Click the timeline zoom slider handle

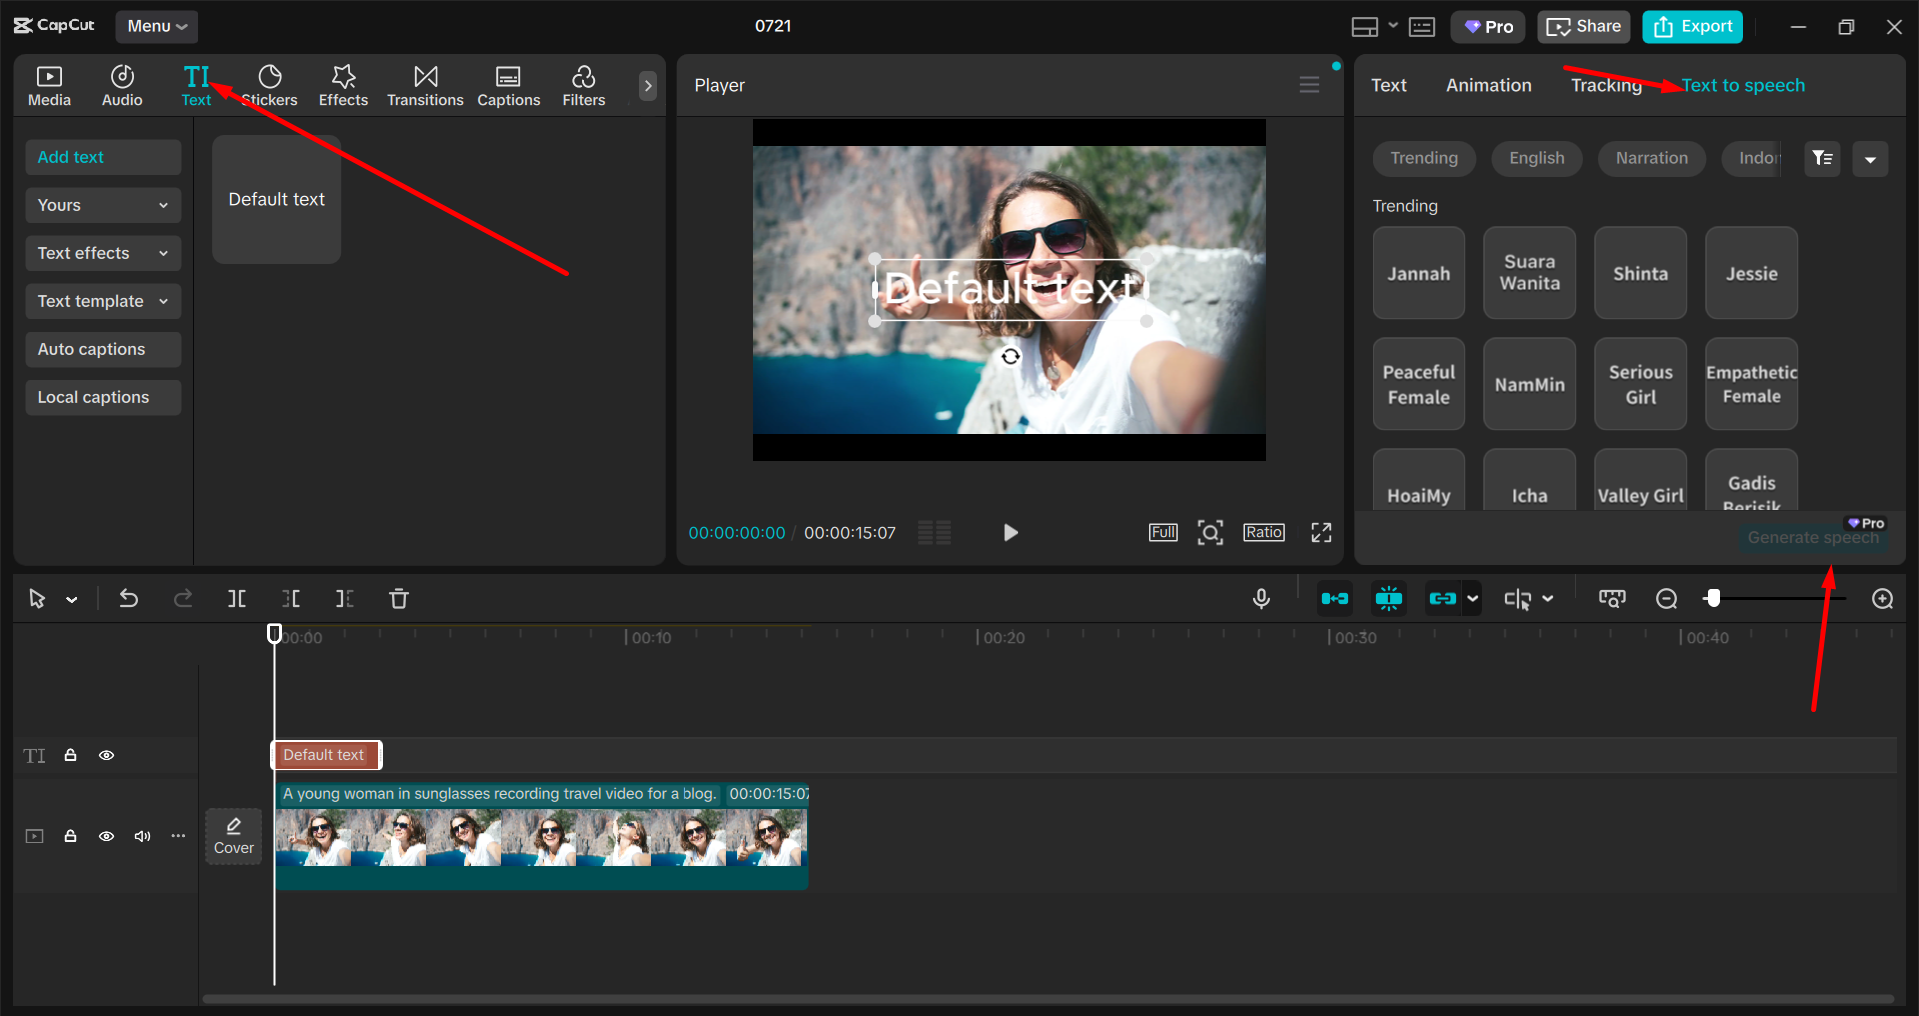[x=1714, y=599]
